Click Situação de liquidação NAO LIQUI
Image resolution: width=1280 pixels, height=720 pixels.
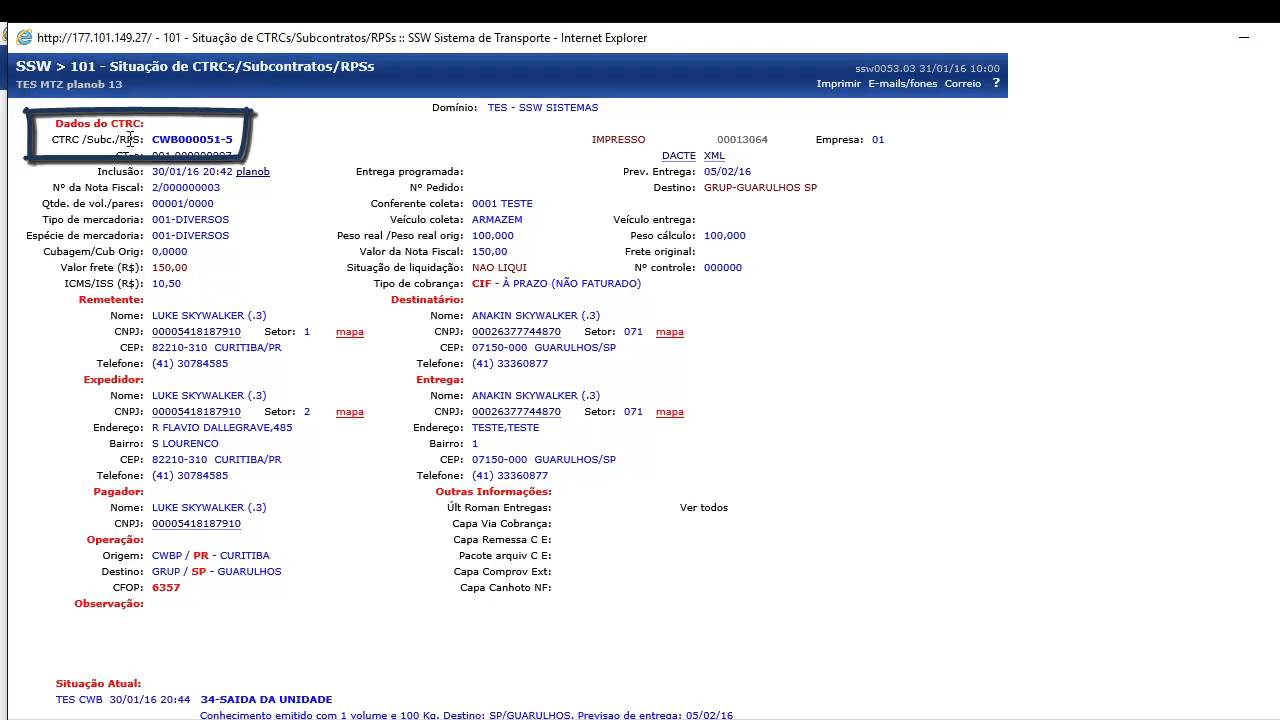499,268
